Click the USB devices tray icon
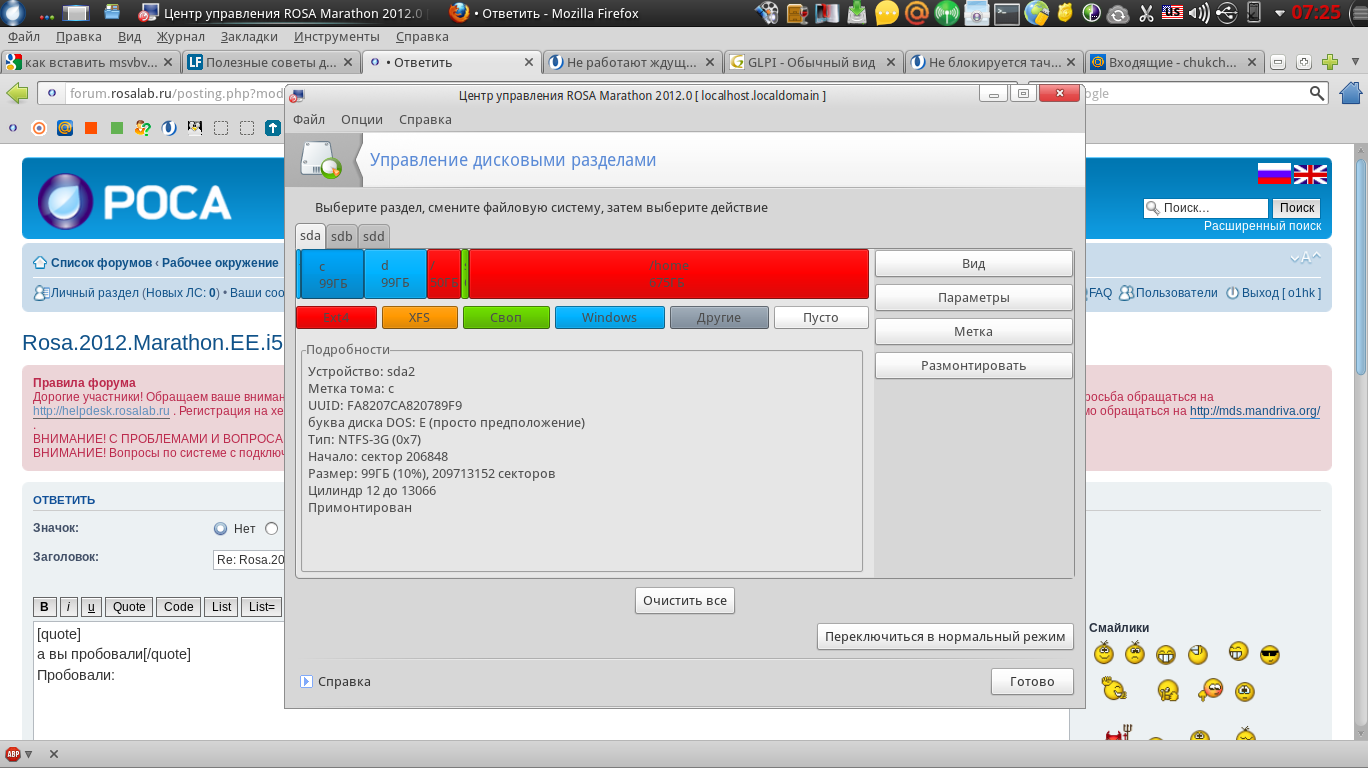Screen dimensions: 1368x768 click(x=1227, y=13)
